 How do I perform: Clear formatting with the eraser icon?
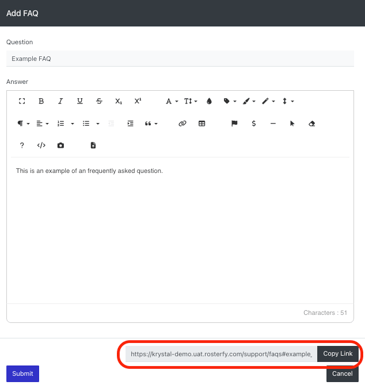point(312,124)
